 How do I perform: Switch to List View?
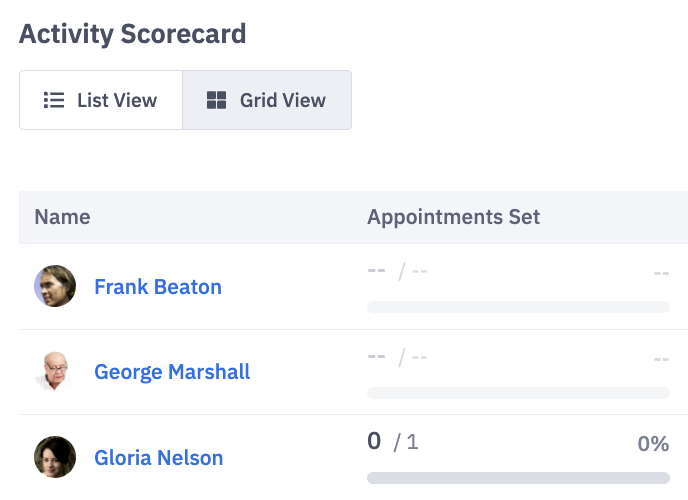pyautogui.click(x=101, y=100)
